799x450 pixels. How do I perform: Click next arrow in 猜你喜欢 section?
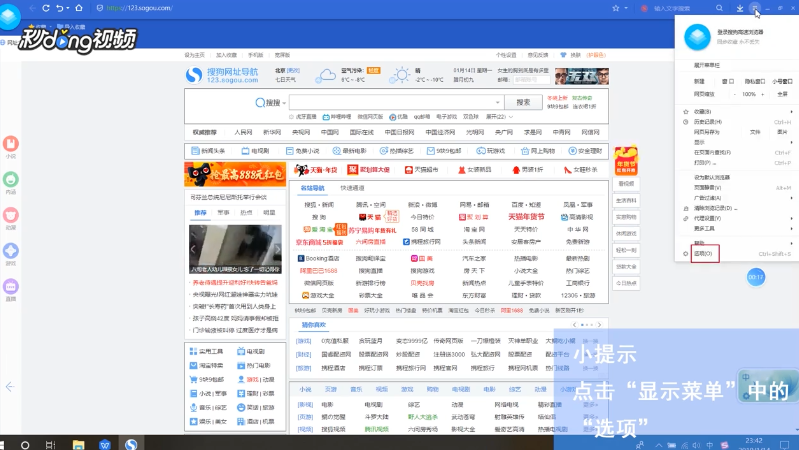pyautogui.click(x=599, y=325)
